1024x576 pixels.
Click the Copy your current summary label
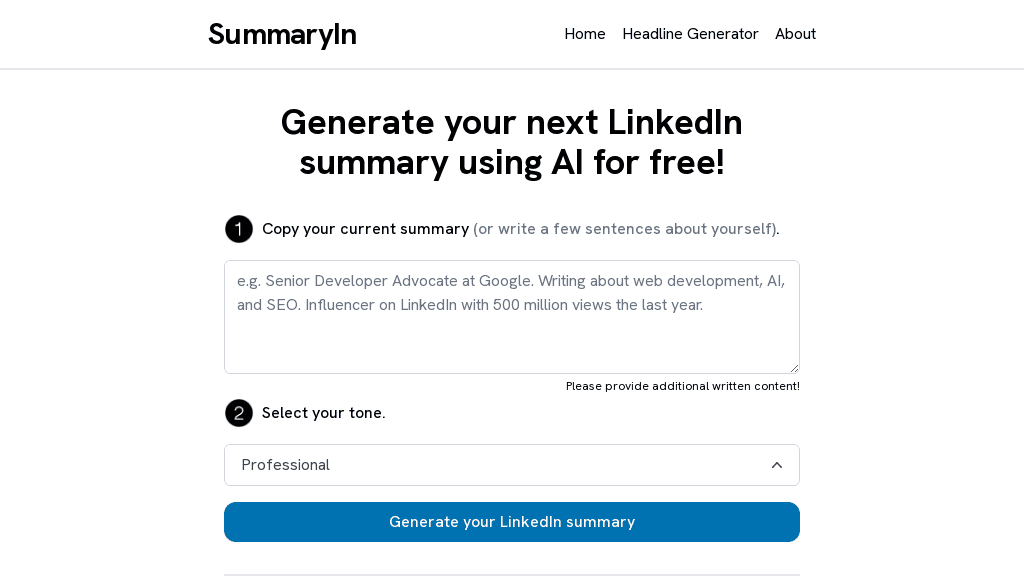click(366, 229)
